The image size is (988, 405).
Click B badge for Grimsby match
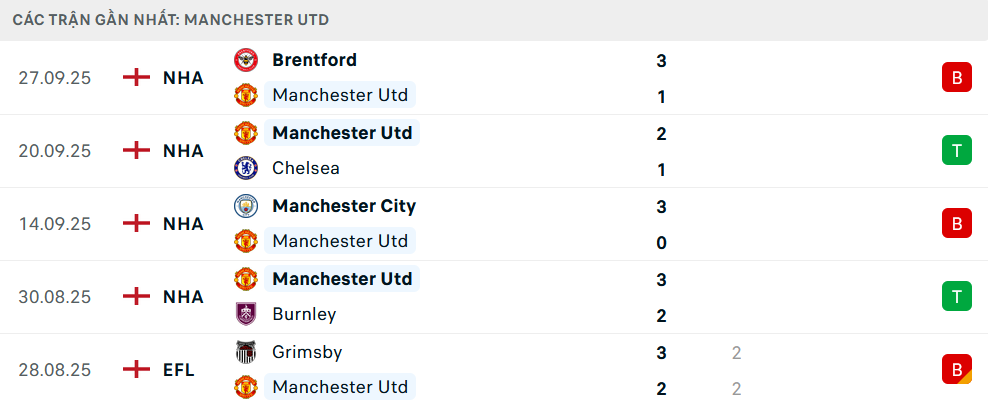[956, 369]
